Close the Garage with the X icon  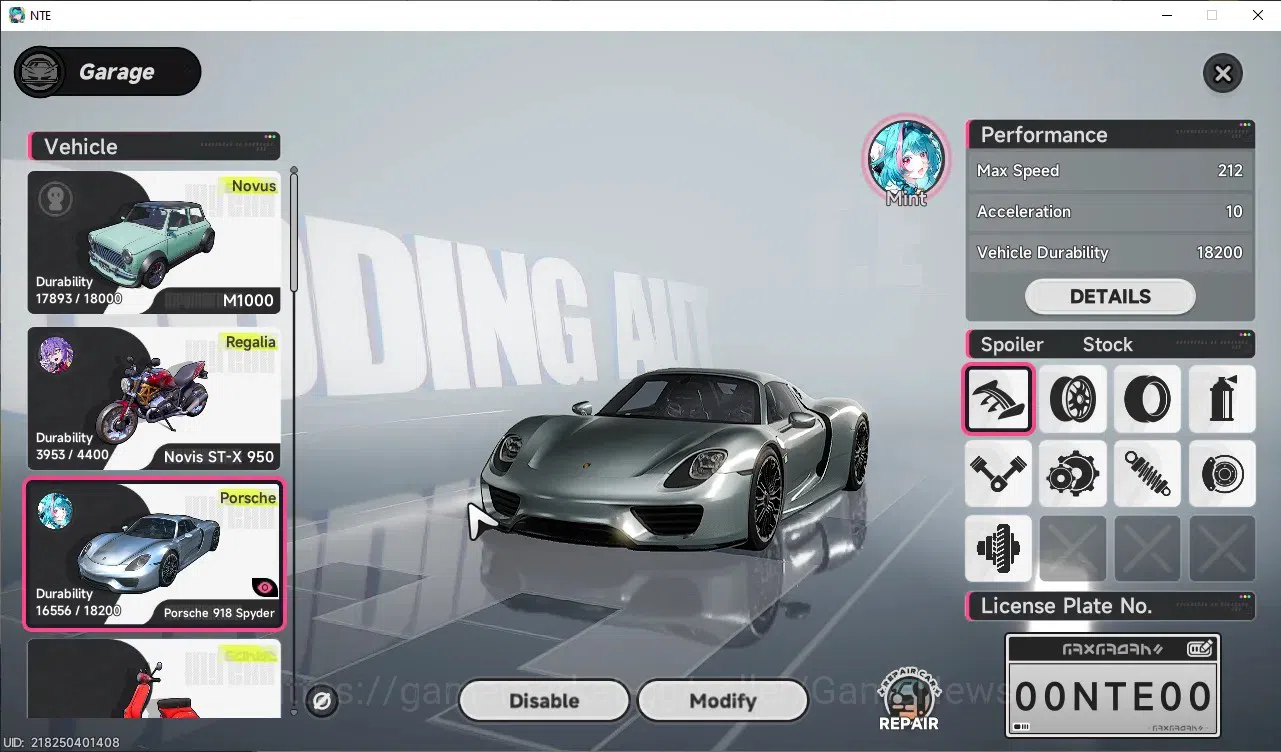[1222, 73]
